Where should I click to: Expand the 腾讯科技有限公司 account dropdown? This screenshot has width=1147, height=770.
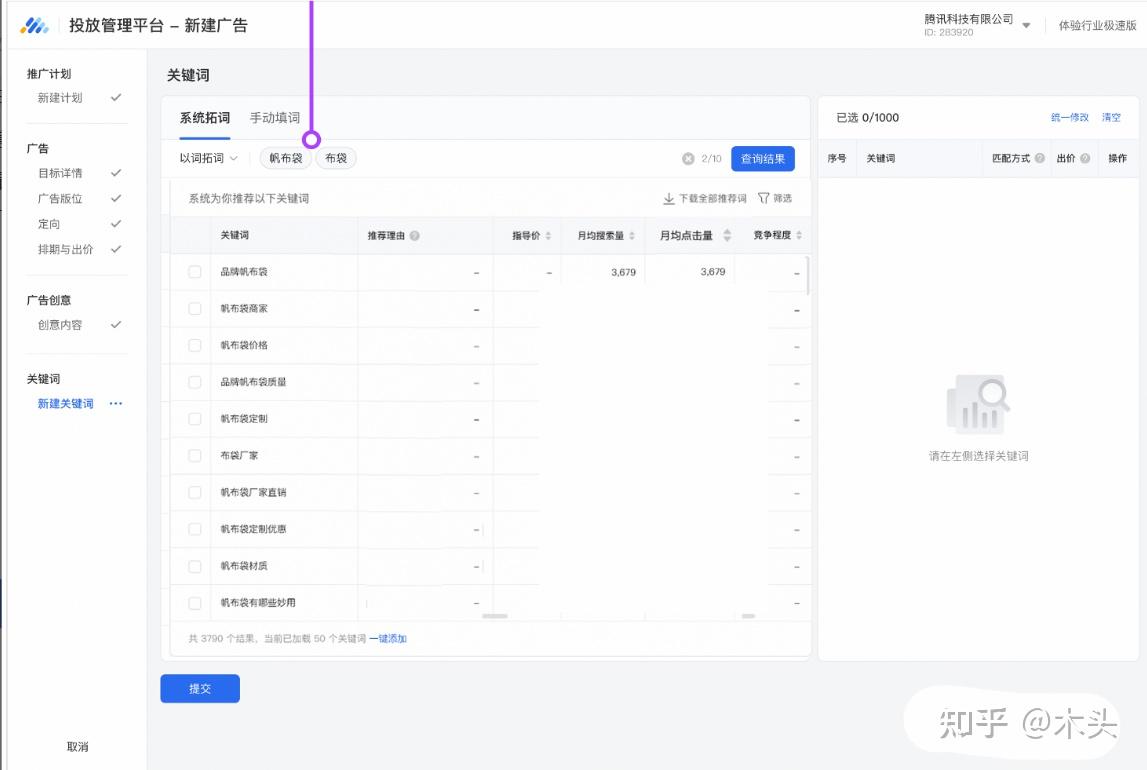(1026, 26)
